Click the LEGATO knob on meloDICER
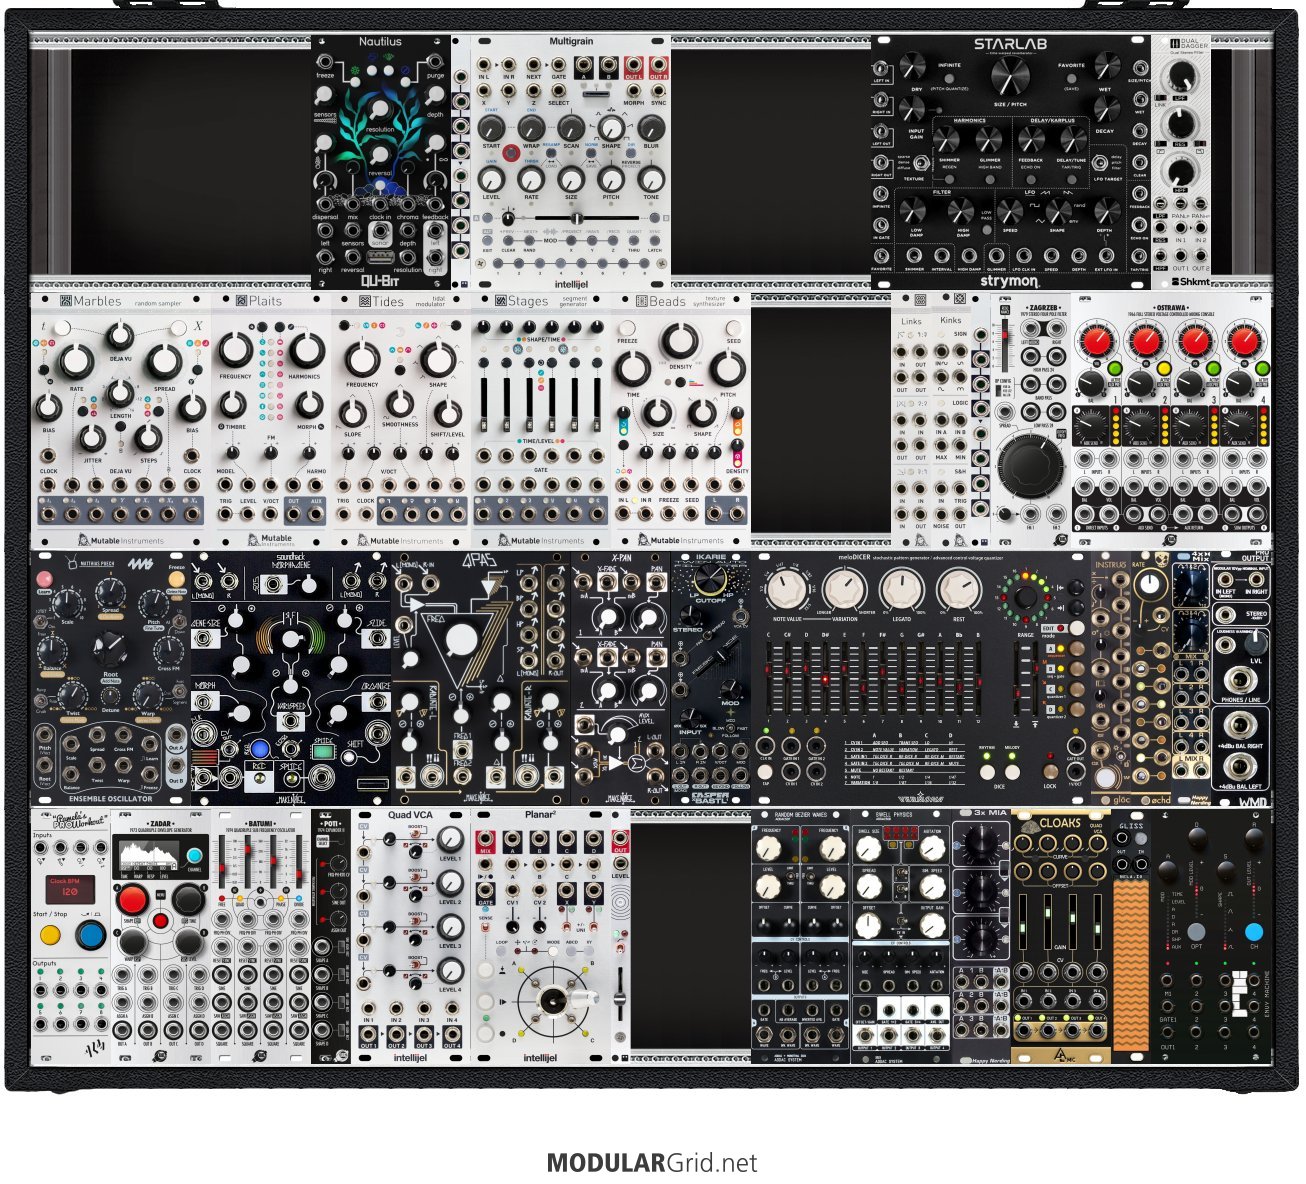Viewport: 1306px width, 1184px height. click(x=902, y=591)
